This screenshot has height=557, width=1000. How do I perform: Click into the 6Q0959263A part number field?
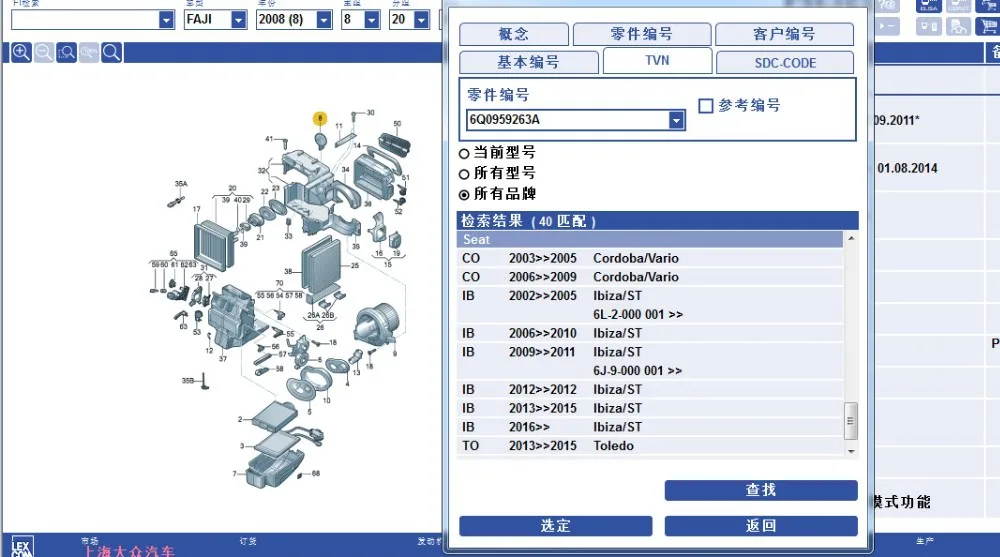click(568, 120)
